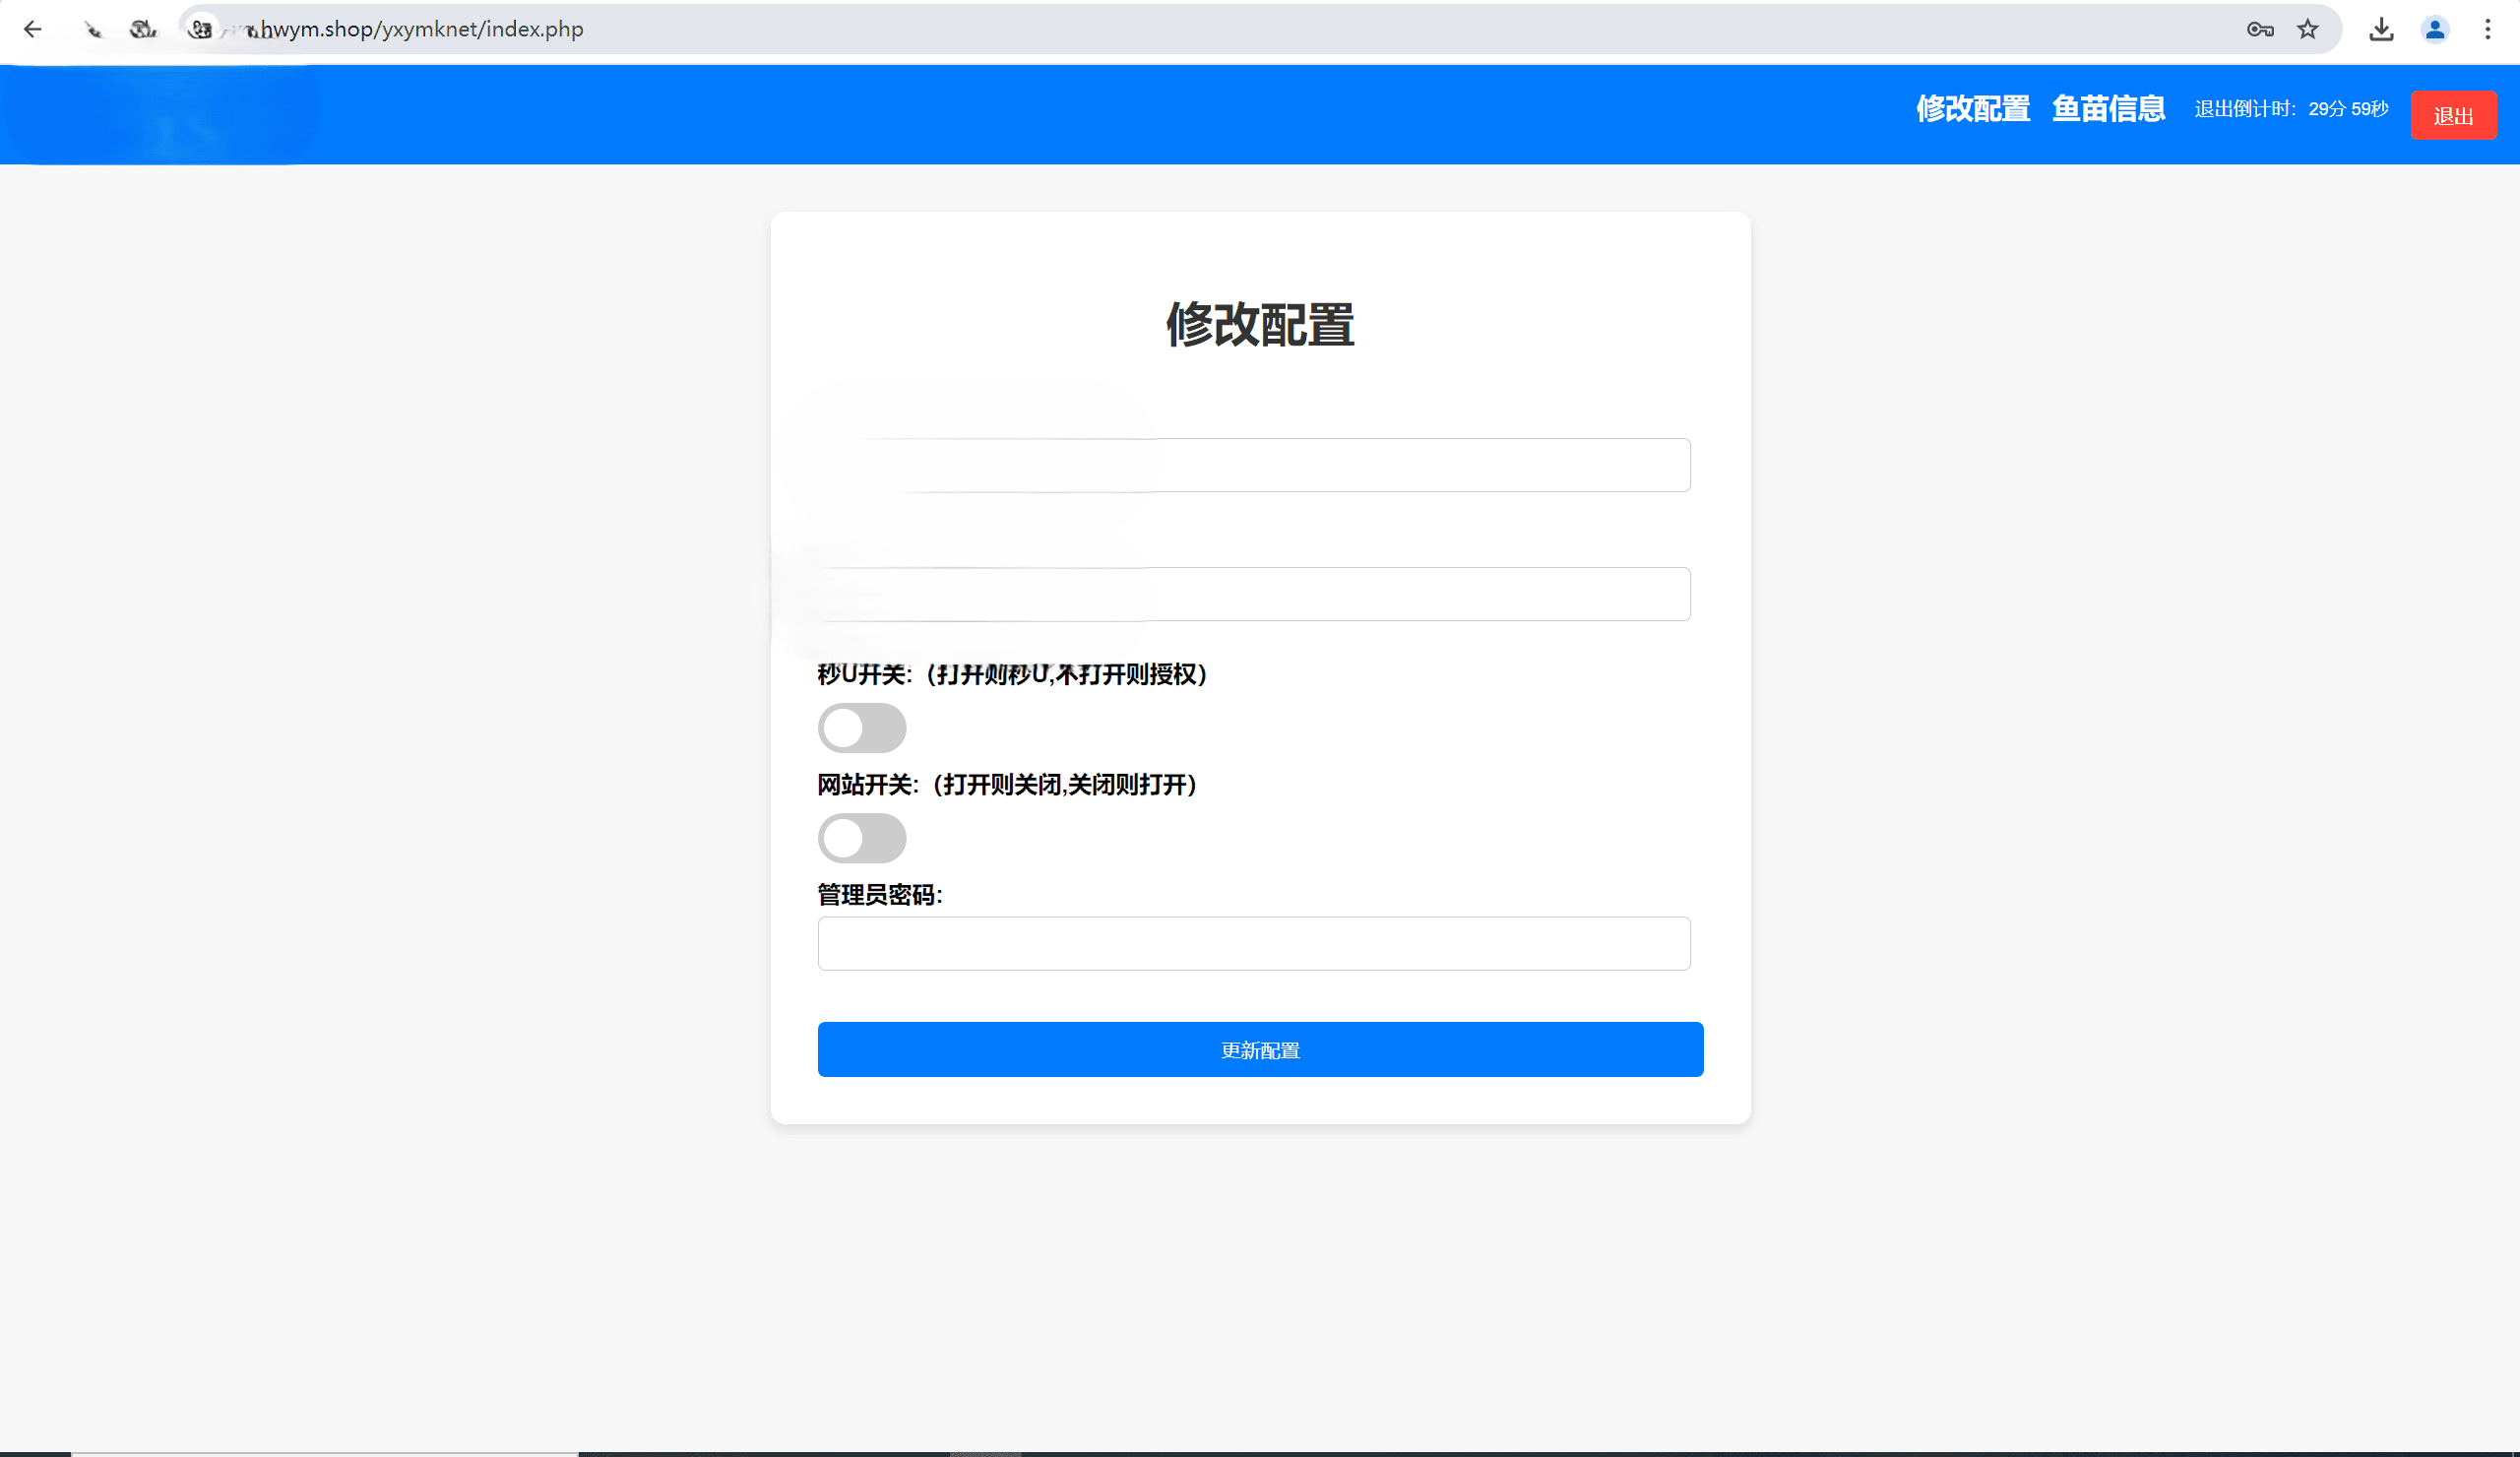This screenshot has height=1457, width=2520.
Task: Open saved password key icon
Action: click(x=2259, y=29)
